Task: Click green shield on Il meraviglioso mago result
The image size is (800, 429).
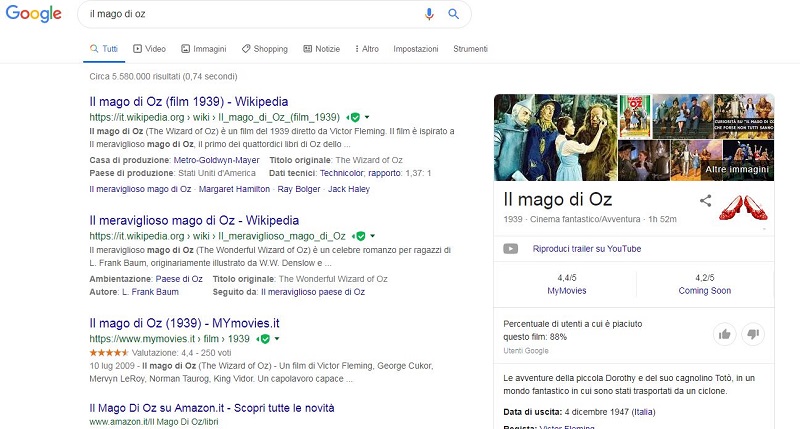Action: click(x=360, y=236)
